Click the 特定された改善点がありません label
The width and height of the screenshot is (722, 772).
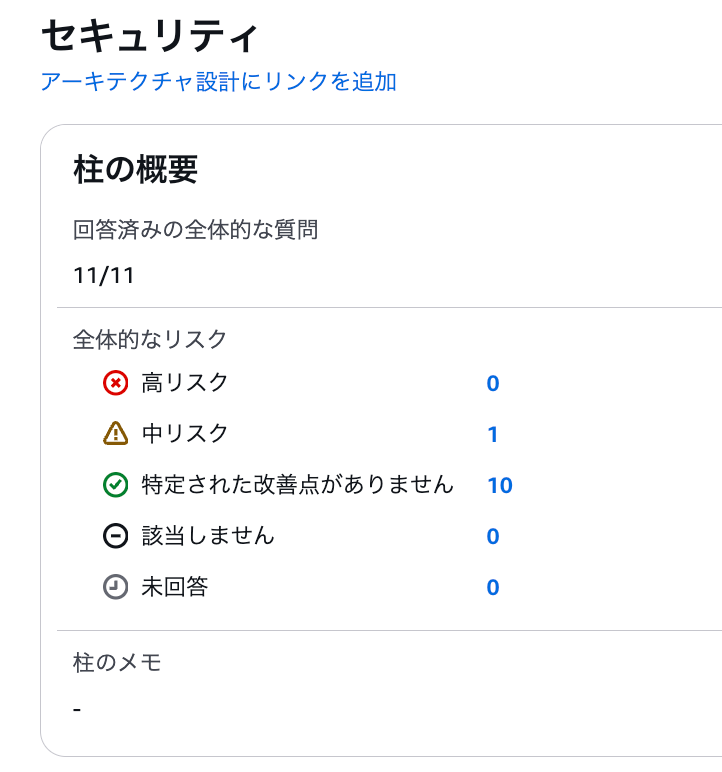297,485
